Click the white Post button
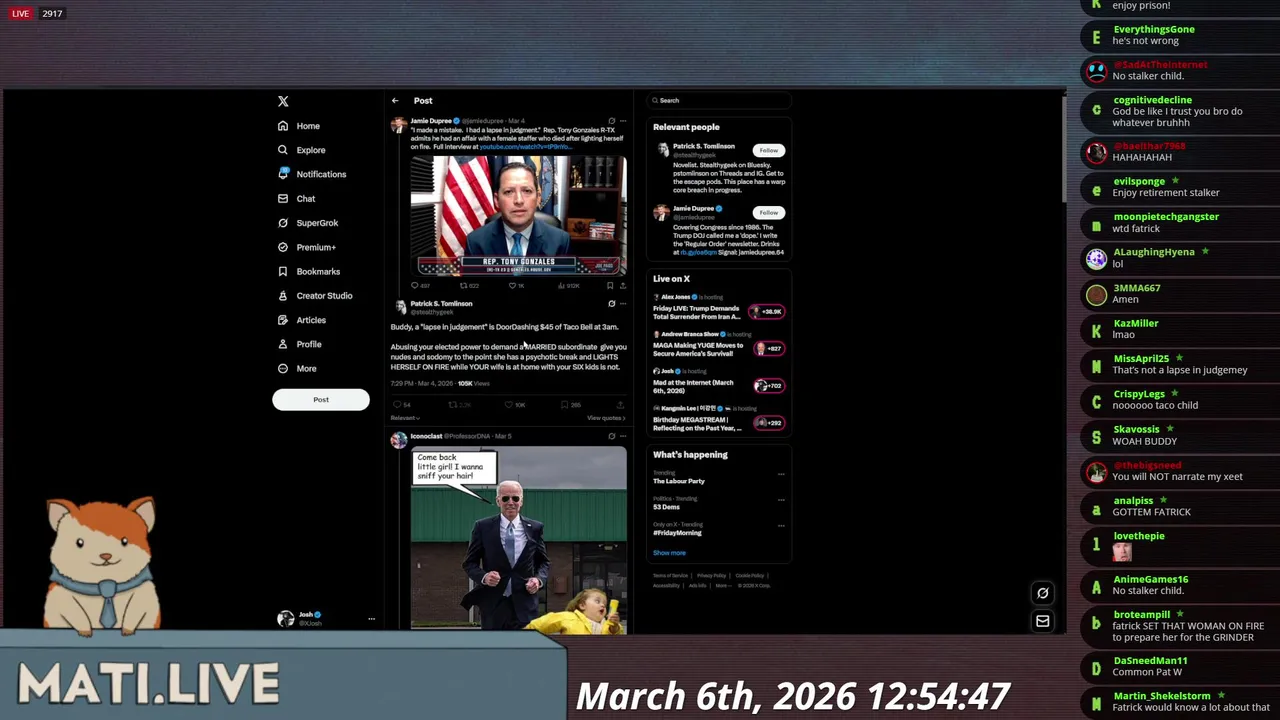 321,400
